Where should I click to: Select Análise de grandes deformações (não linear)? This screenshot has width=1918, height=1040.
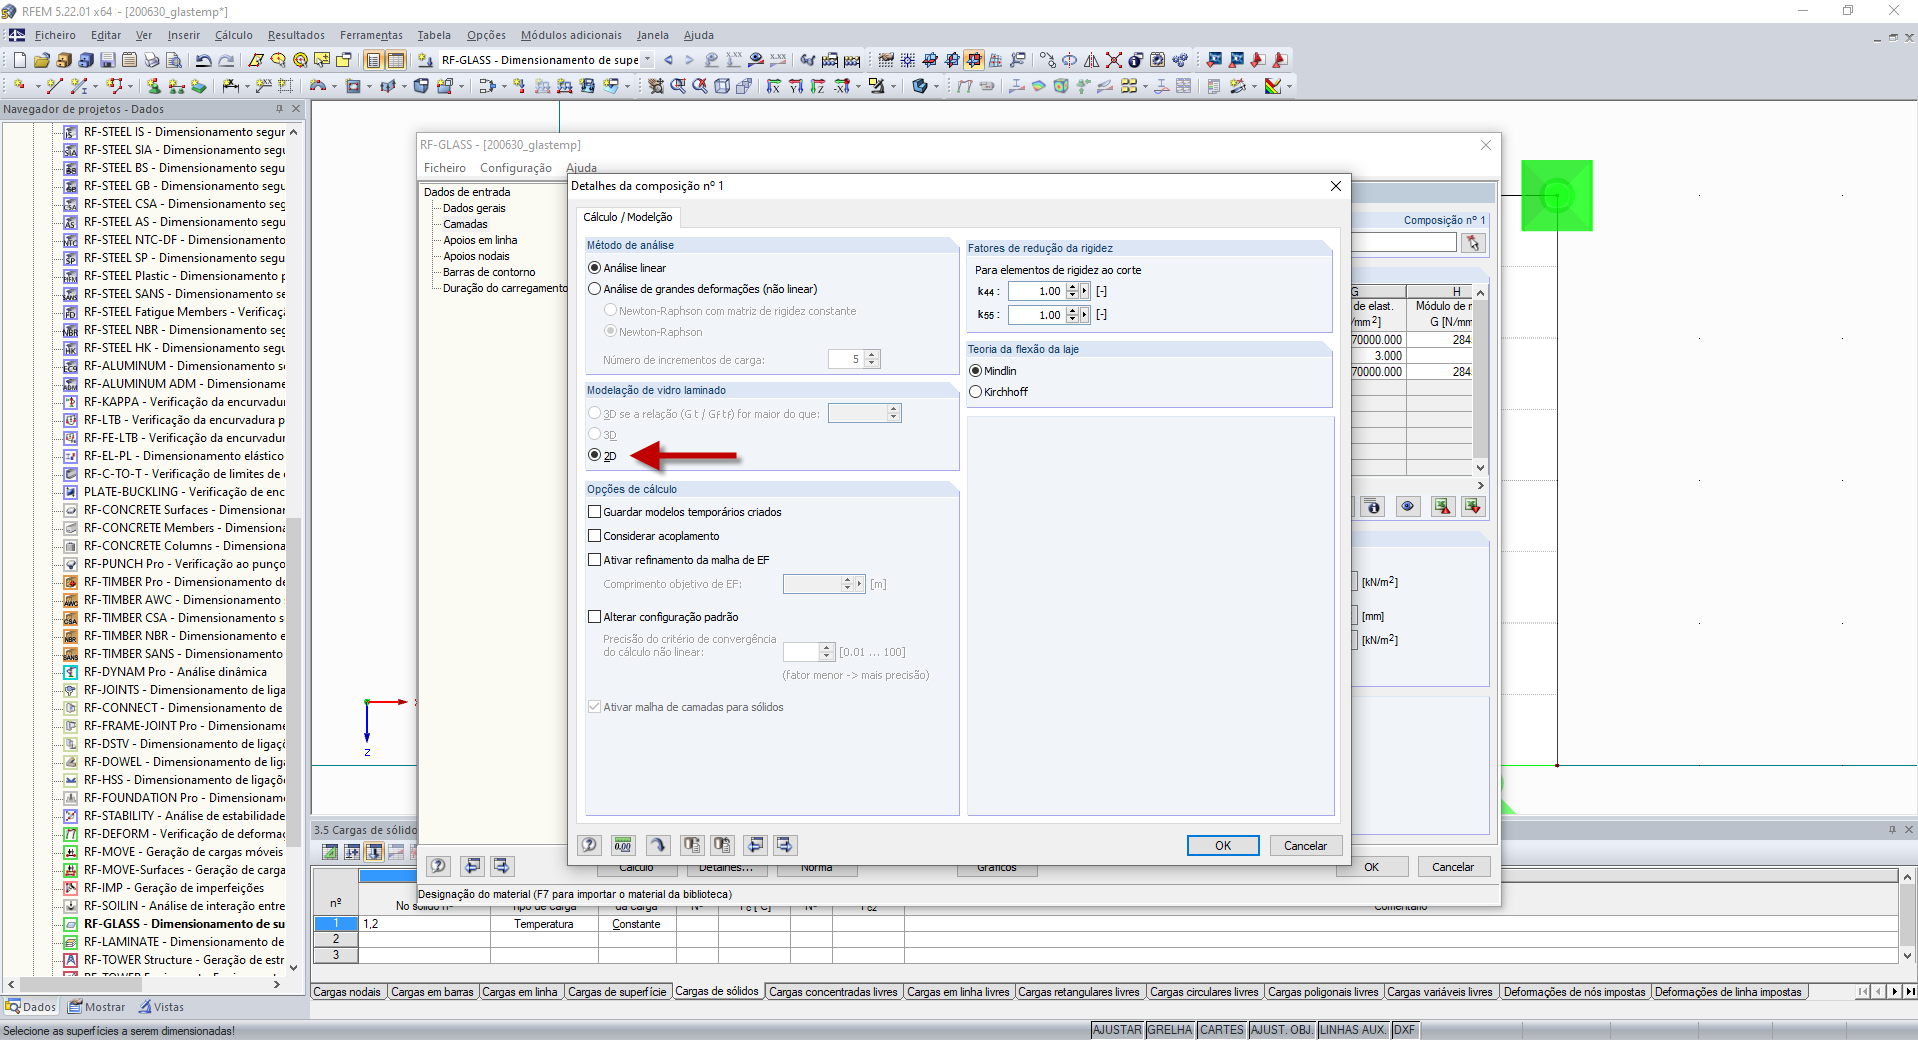click(703, 289)
